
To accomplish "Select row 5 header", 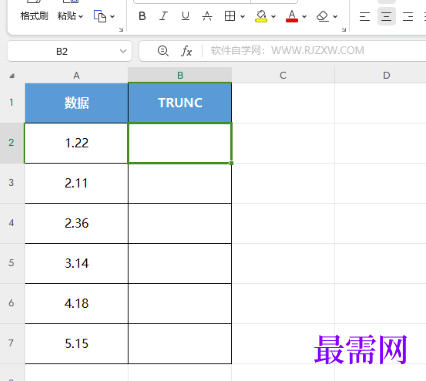I will [x=12, y=263].
